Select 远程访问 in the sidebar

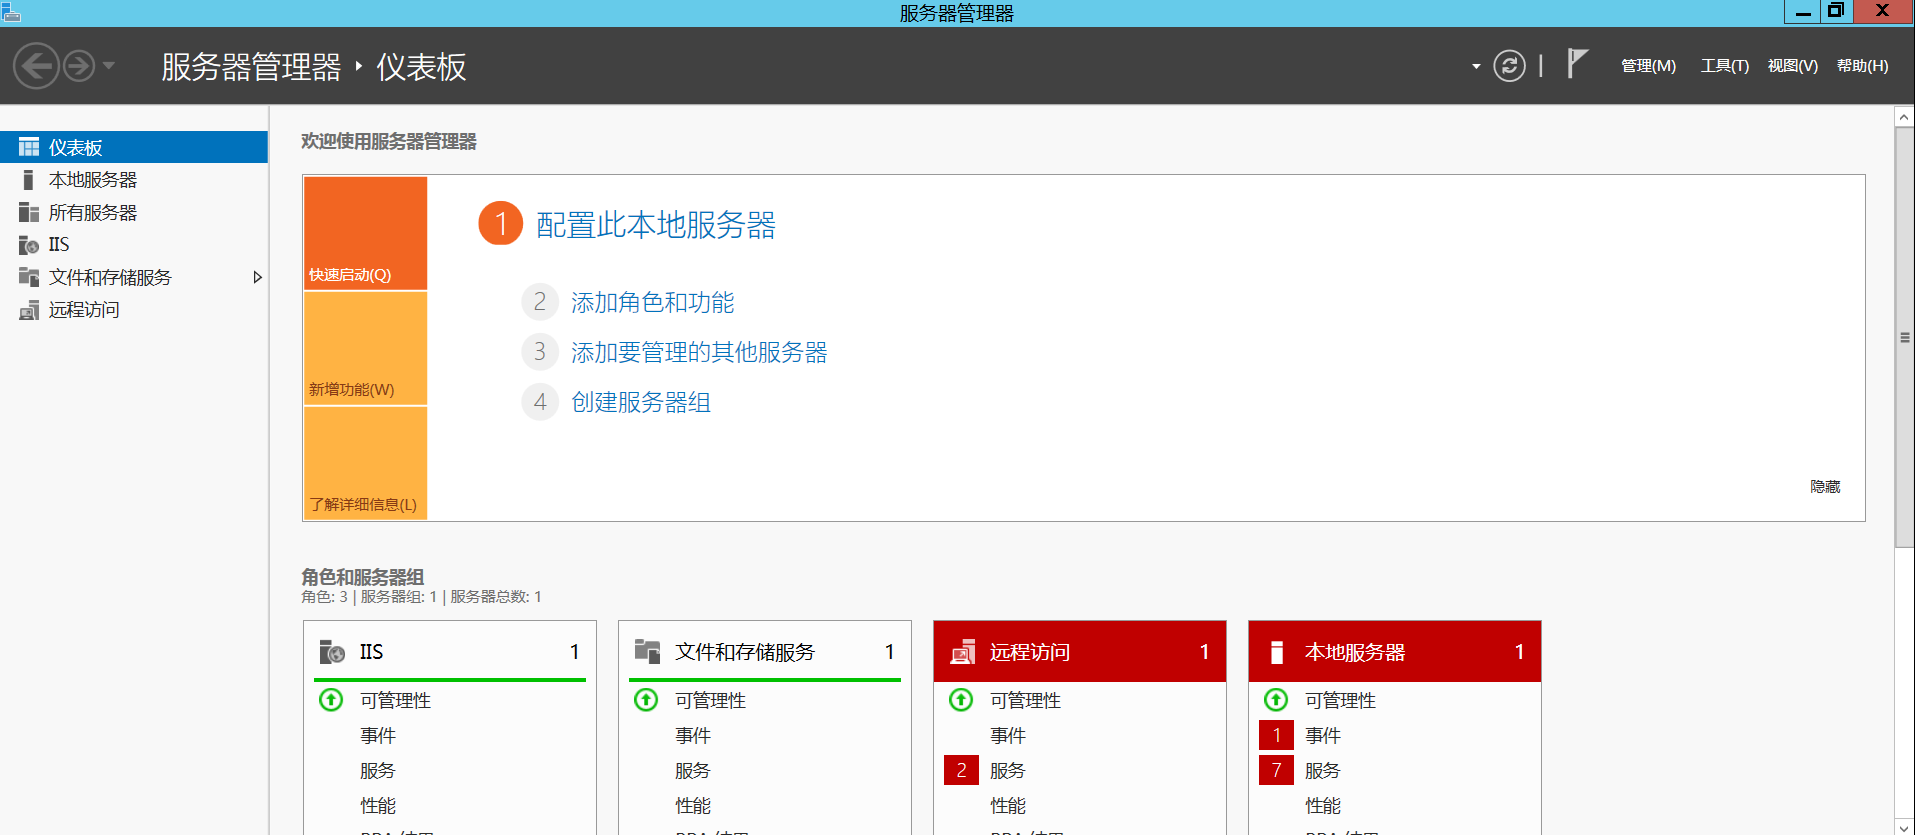(x=134, y=310)
